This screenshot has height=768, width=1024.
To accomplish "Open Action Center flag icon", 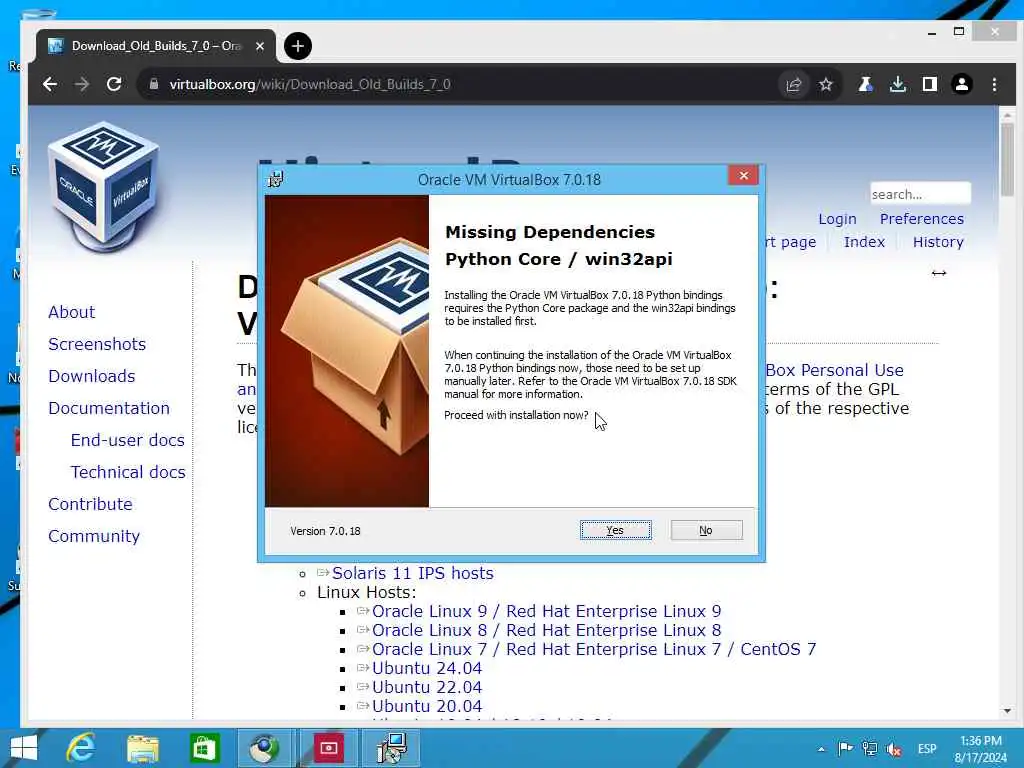I will [x=845, y=749].
